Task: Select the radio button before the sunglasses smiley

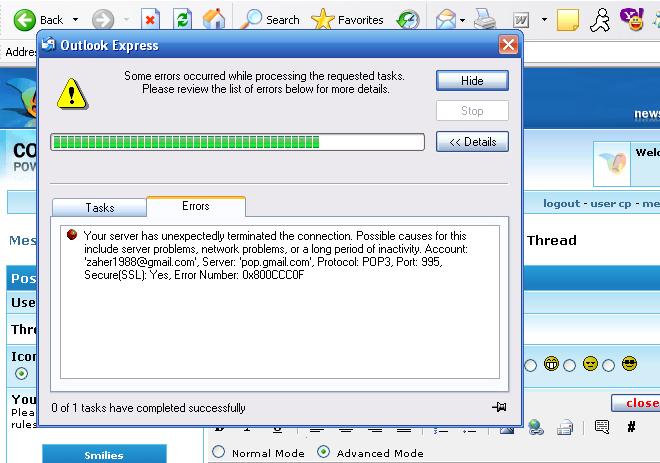Action: [x=608, y=365]
